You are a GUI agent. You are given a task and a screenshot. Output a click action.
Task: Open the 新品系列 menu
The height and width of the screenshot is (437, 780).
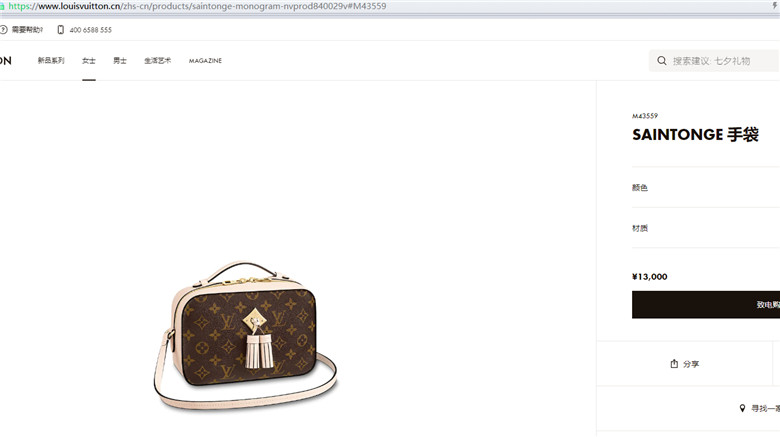[x=51, y=61]
